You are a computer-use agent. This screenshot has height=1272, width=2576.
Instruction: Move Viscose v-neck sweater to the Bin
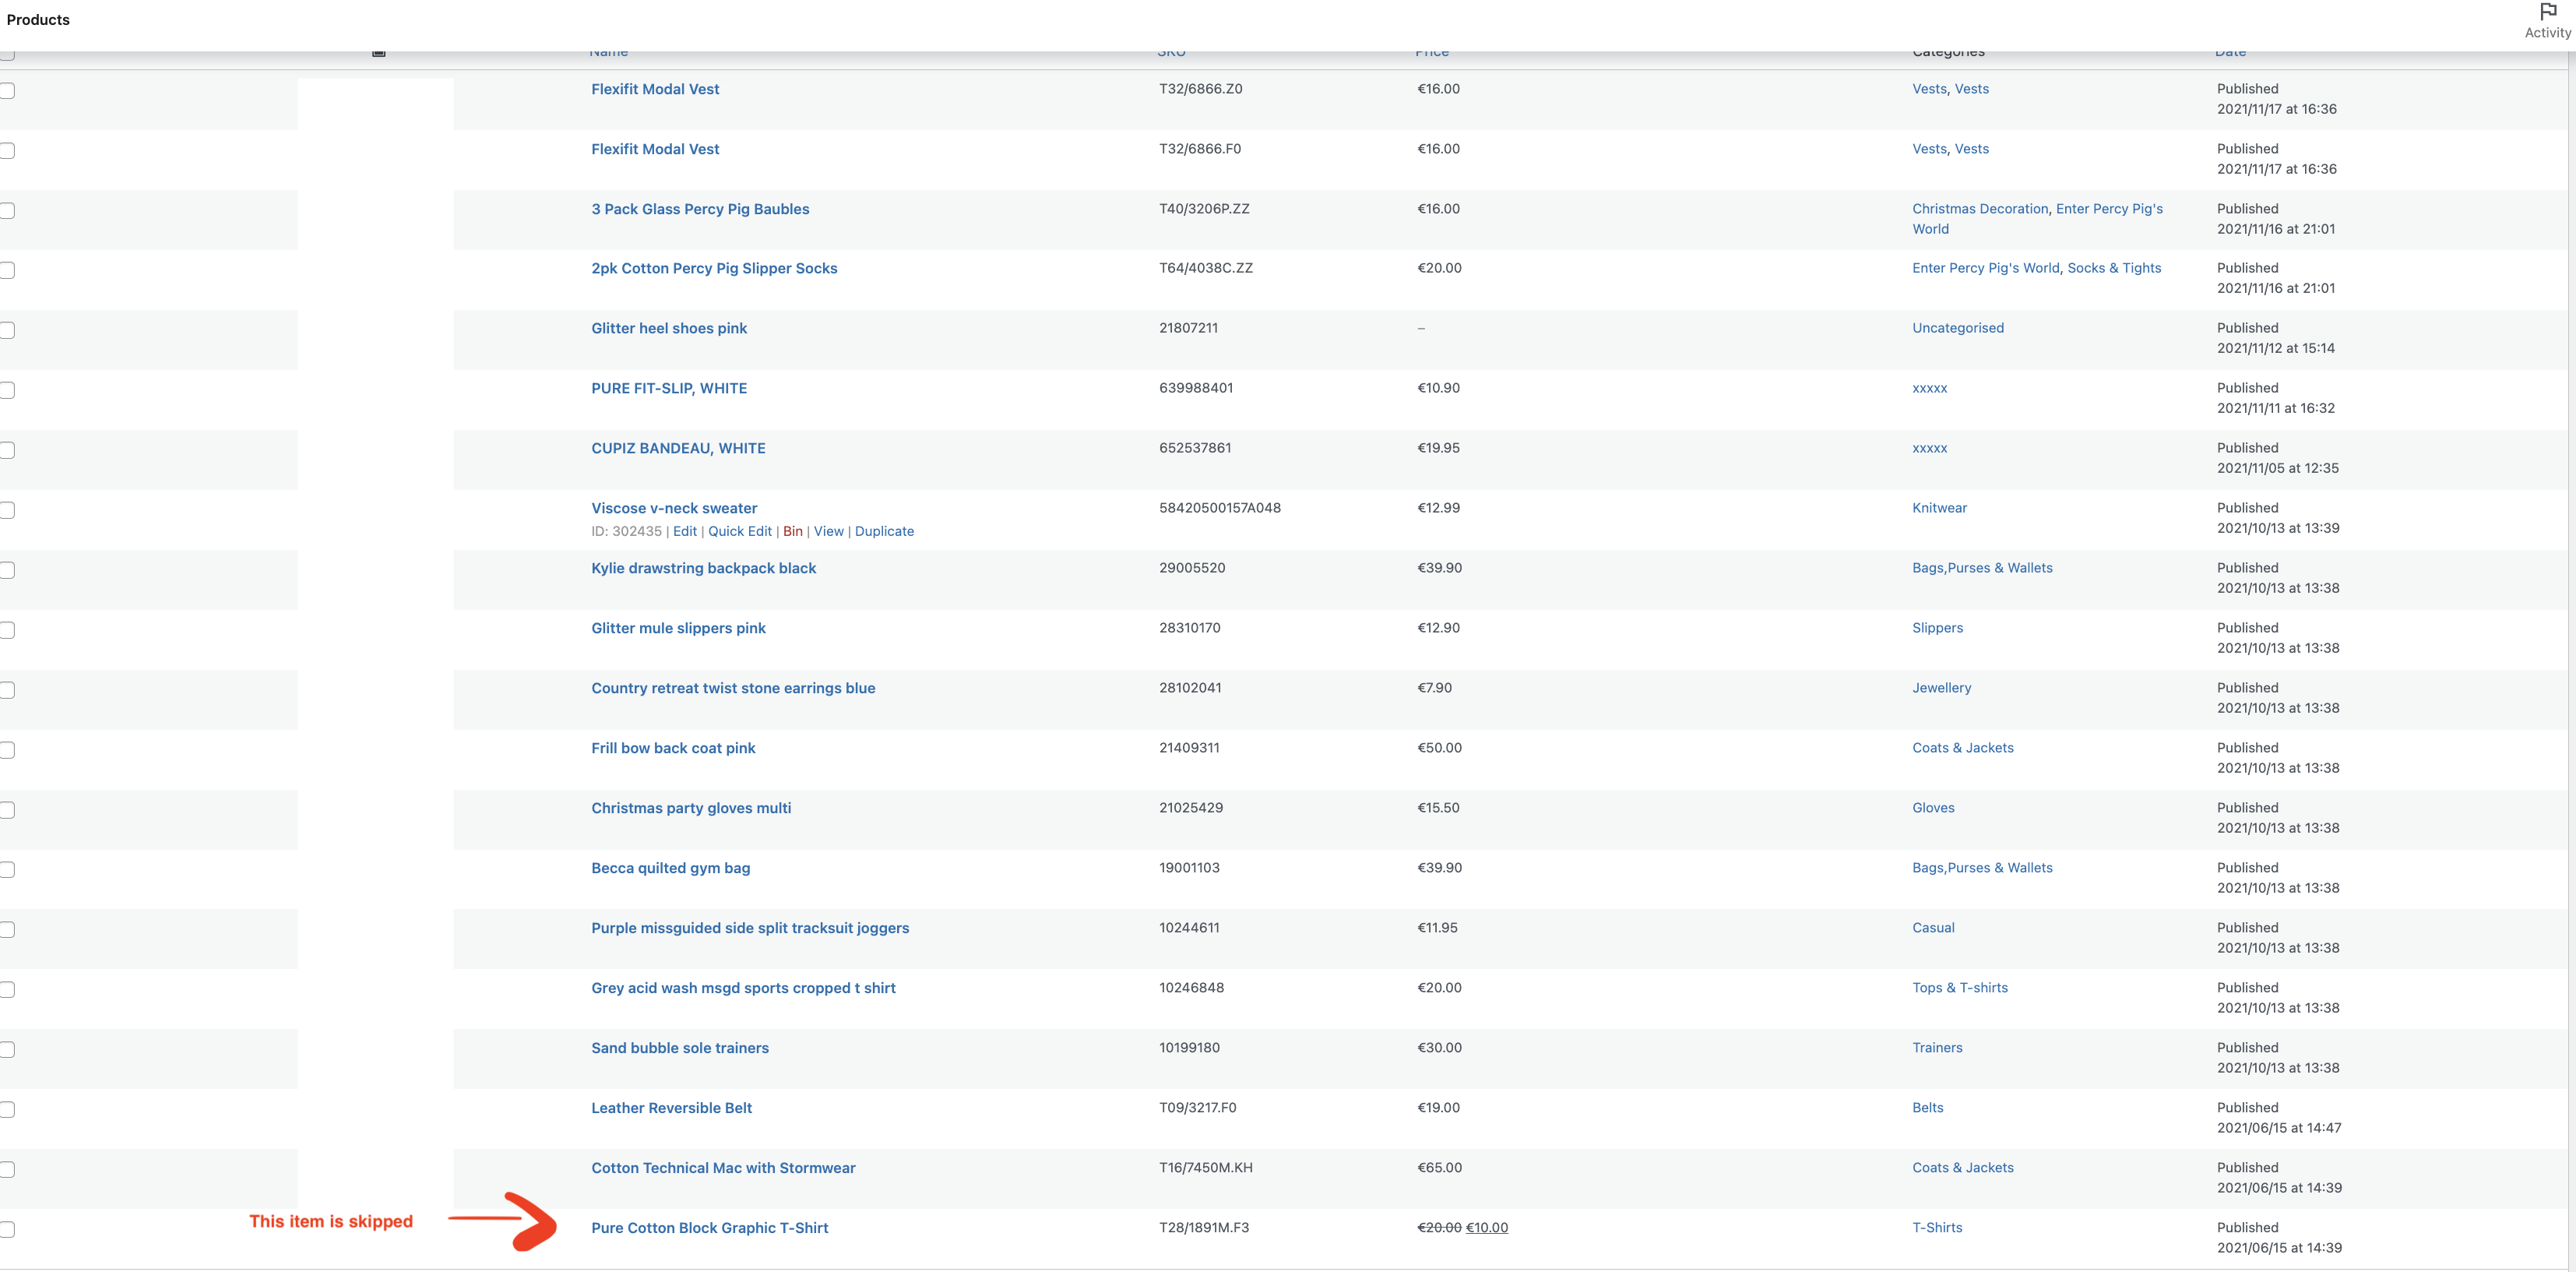click(793, 531)
